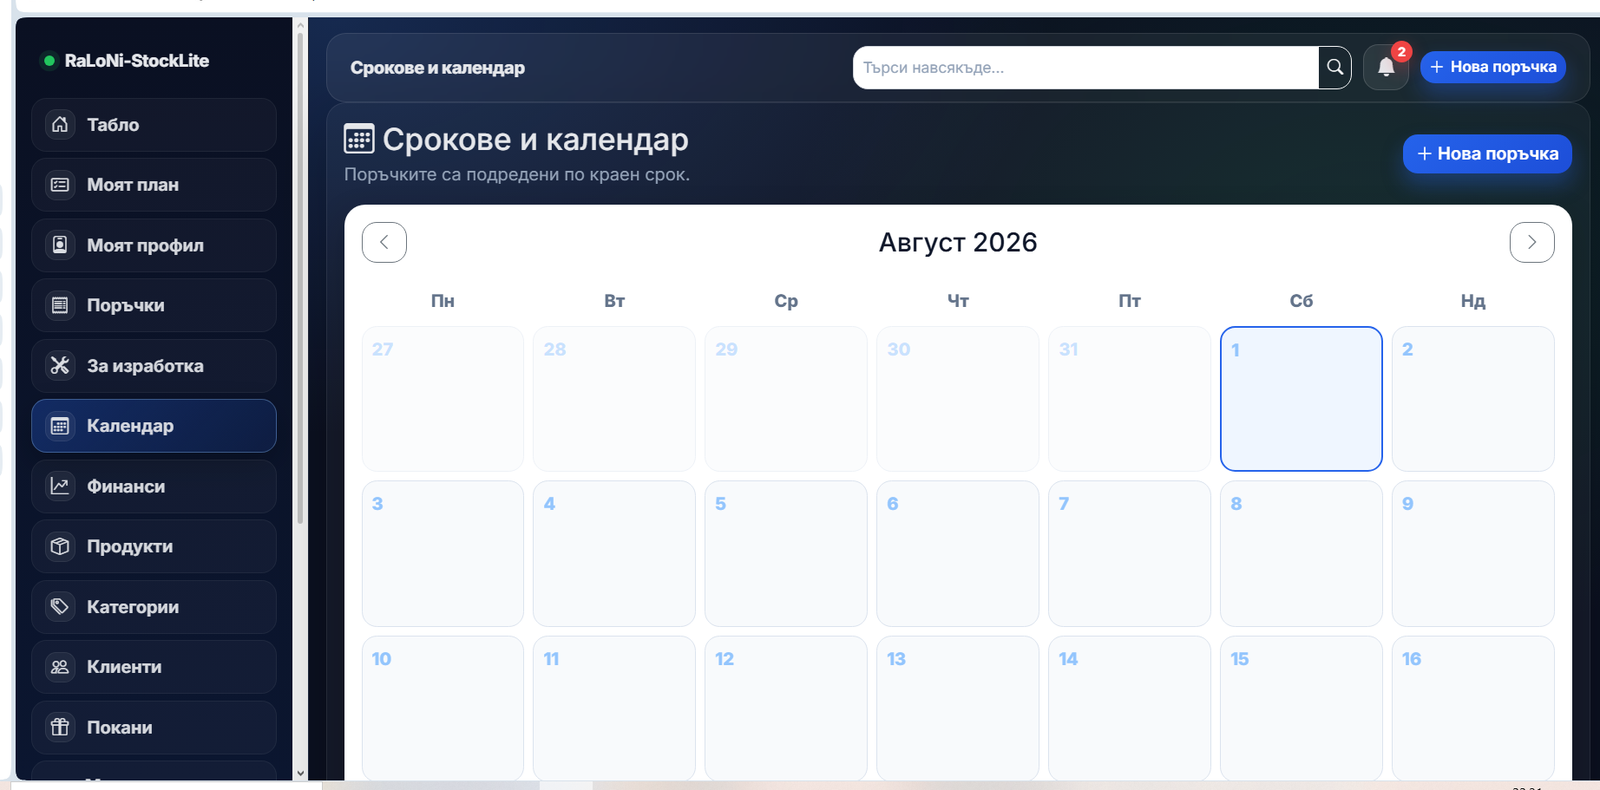Go to previous month arrow
Viewport: 1600px width, 790px height.
384,242
